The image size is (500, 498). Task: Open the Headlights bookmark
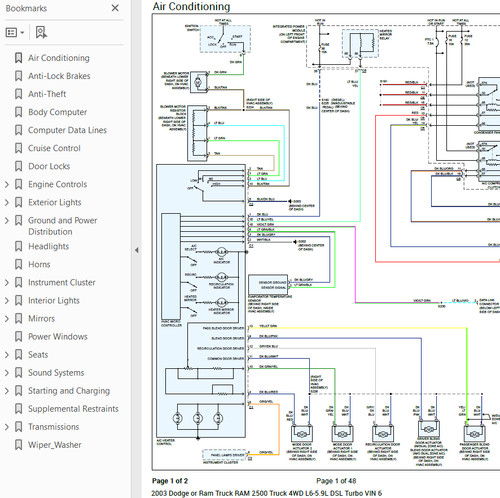[x=48, y=246]
